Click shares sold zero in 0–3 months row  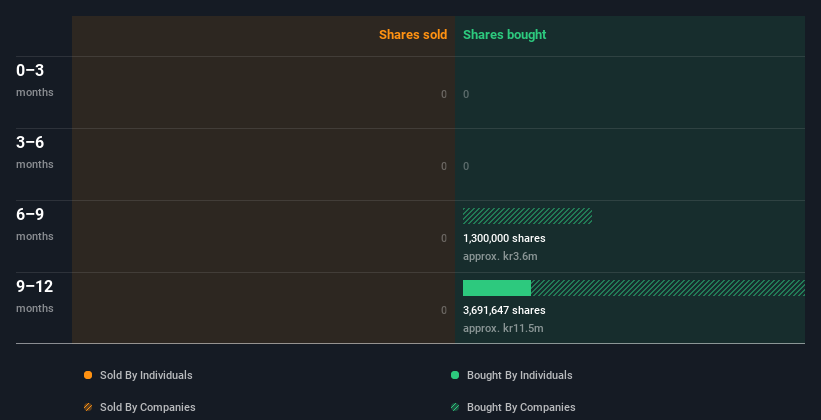[x=444, y=94]
